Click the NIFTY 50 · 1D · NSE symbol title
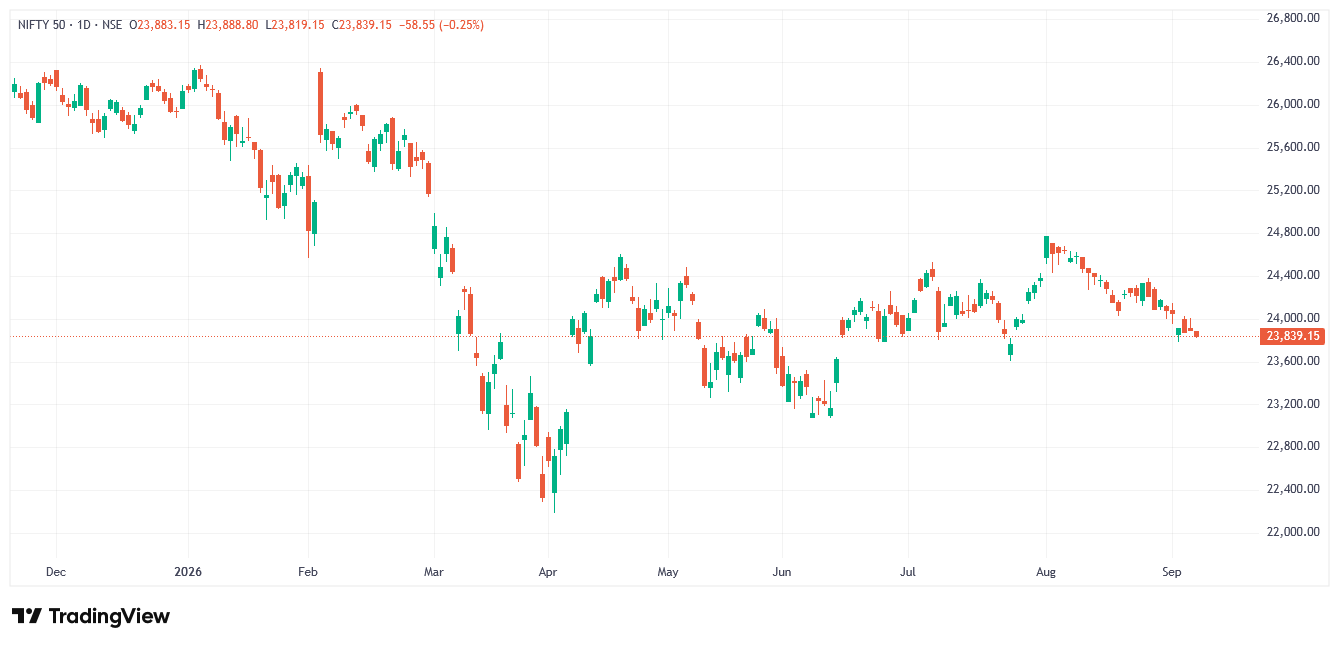1339x646 pixels. click(x=69, y=24)
